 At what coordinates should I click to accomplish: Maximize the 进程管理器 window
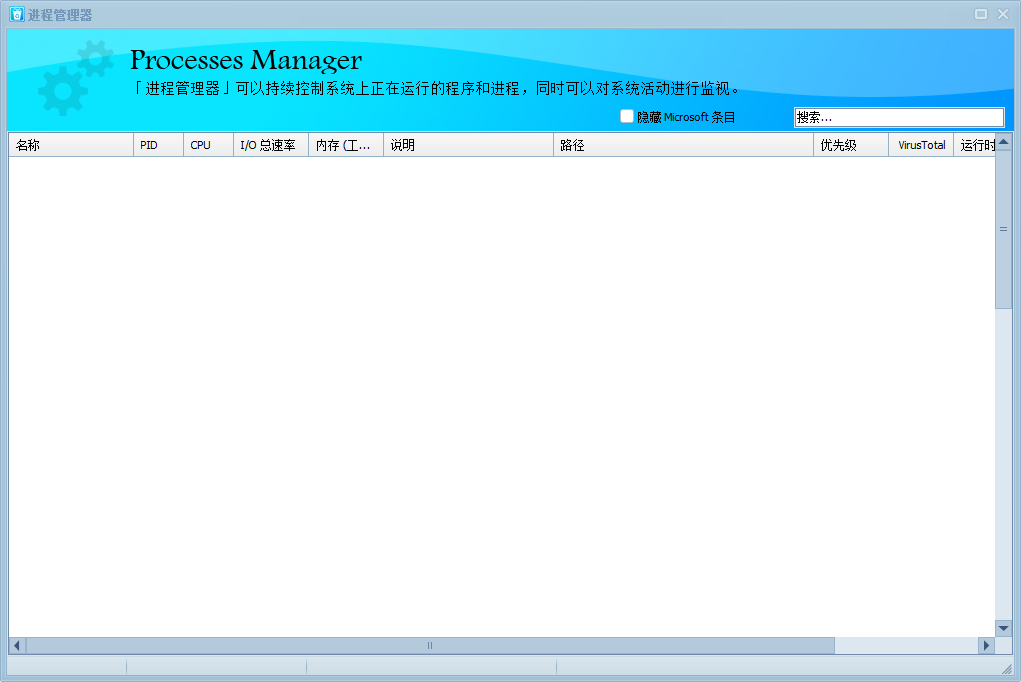coord(981,14)
